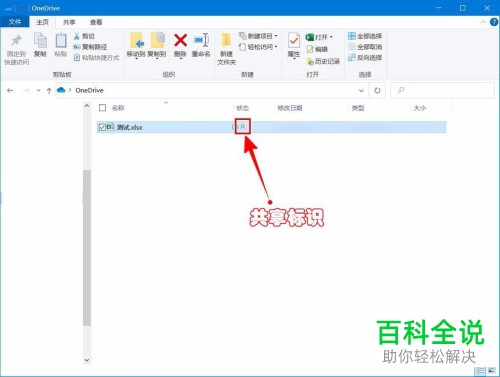The height and width of the screenshot is (377, 500).
Task: Sort by Date modified (修改日期) column
Action: pos(290,108)
